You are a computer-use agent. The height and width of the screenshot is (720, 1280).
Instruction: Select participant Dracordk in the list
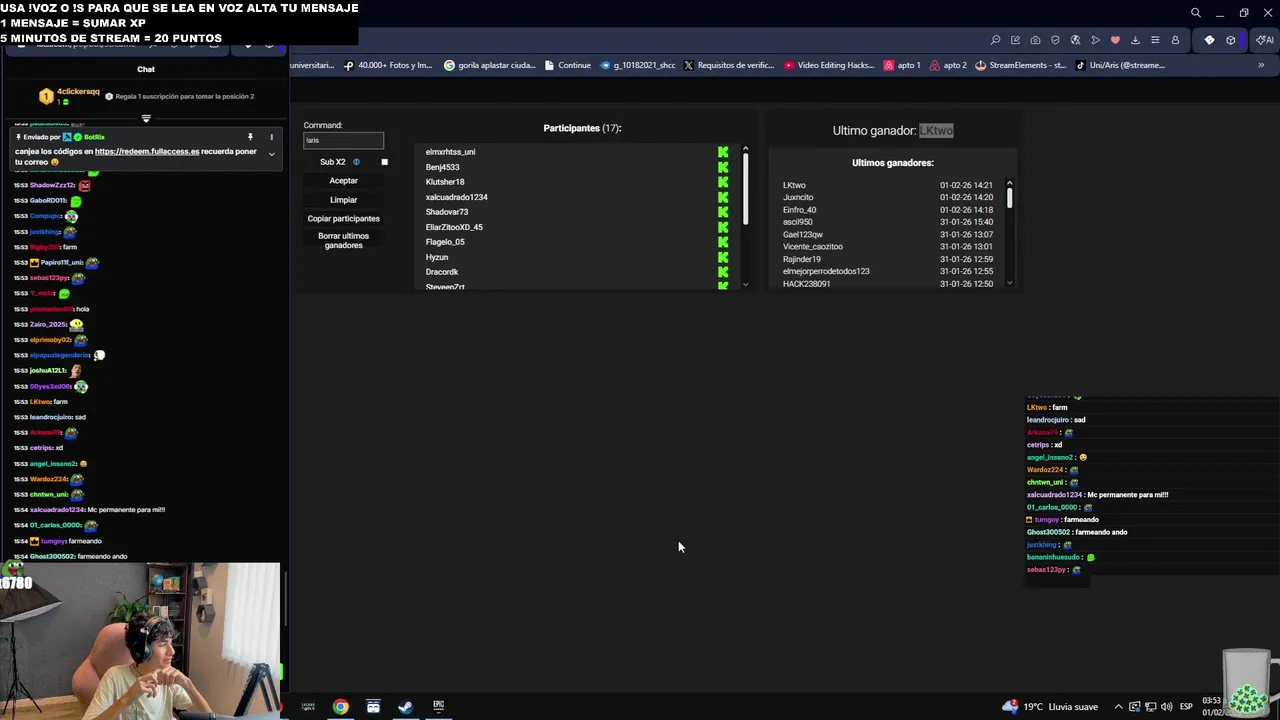(442, 272)
